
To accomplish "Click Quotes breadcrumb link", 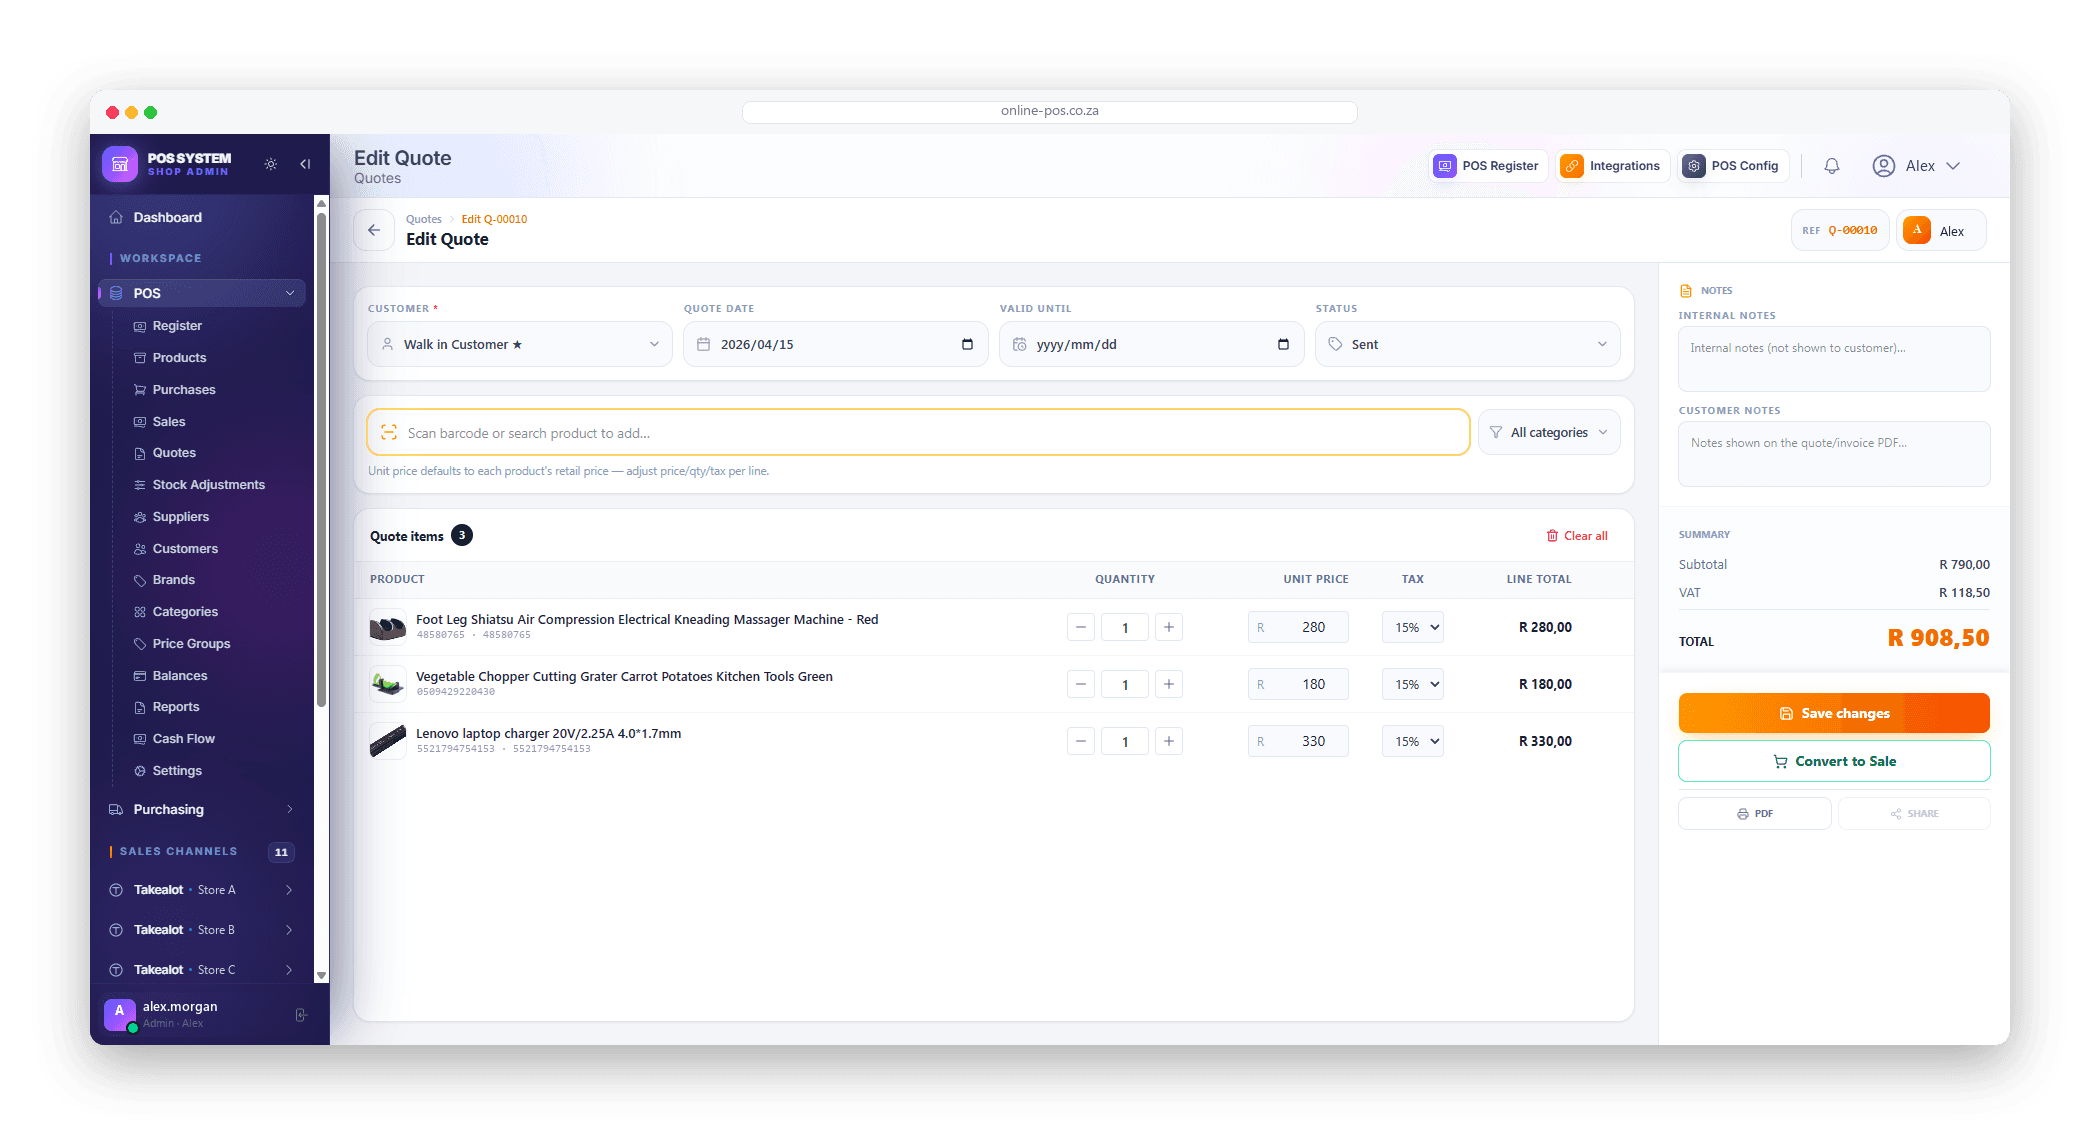I will (x=423, y=219).
